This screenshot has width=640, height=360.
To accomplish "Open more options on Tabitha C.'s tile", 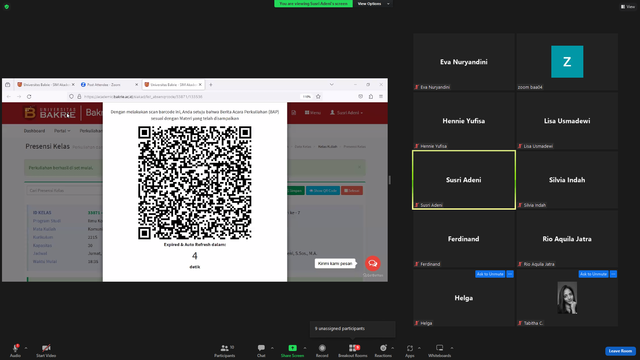I will pyautogui.click(x=613, y=274).
